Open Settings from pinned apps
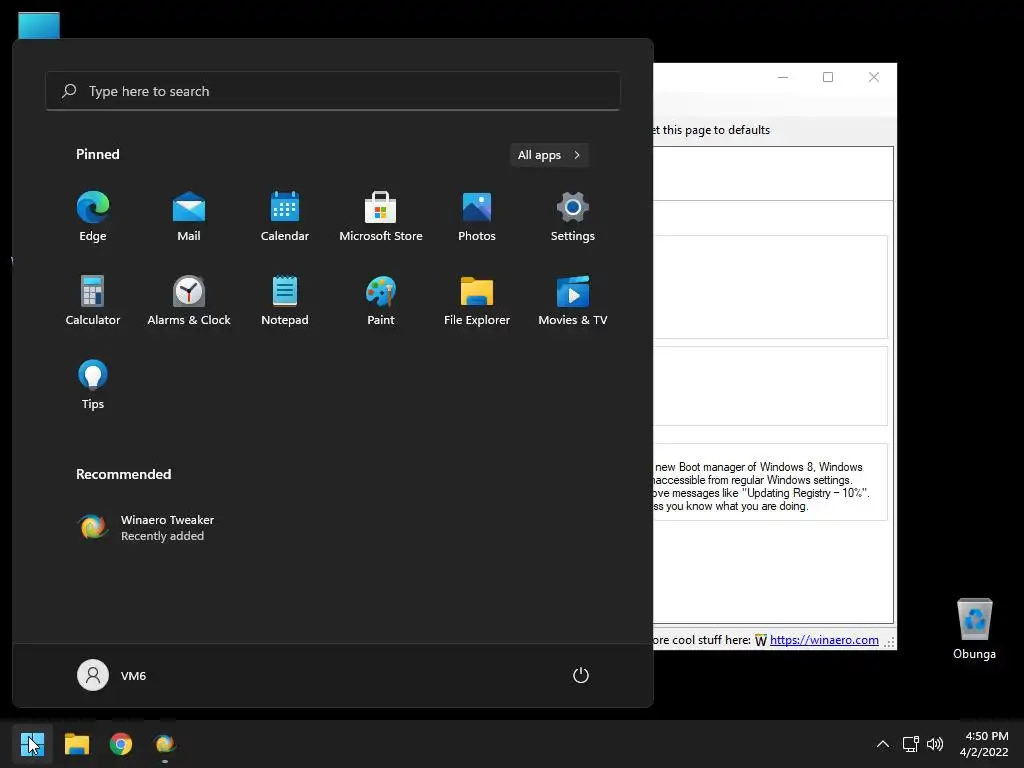 [x=573, y=217]
